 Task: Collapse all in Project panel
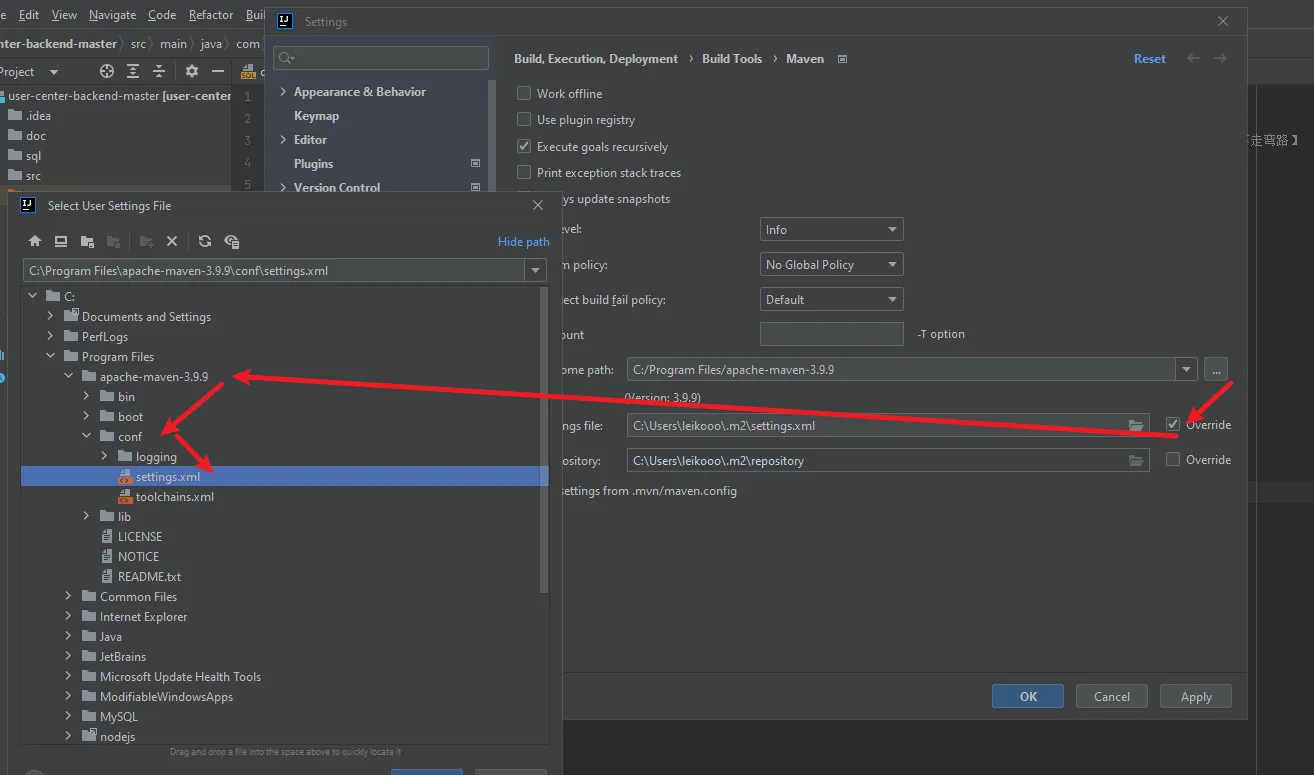click(159, 71)
